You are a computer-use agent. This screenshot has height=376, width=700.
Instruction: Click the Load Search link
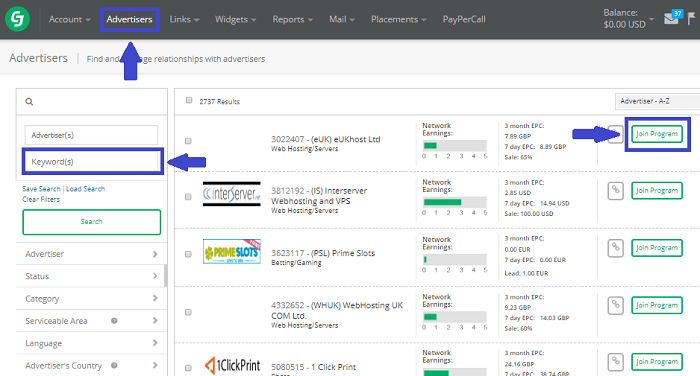point(85,189)
